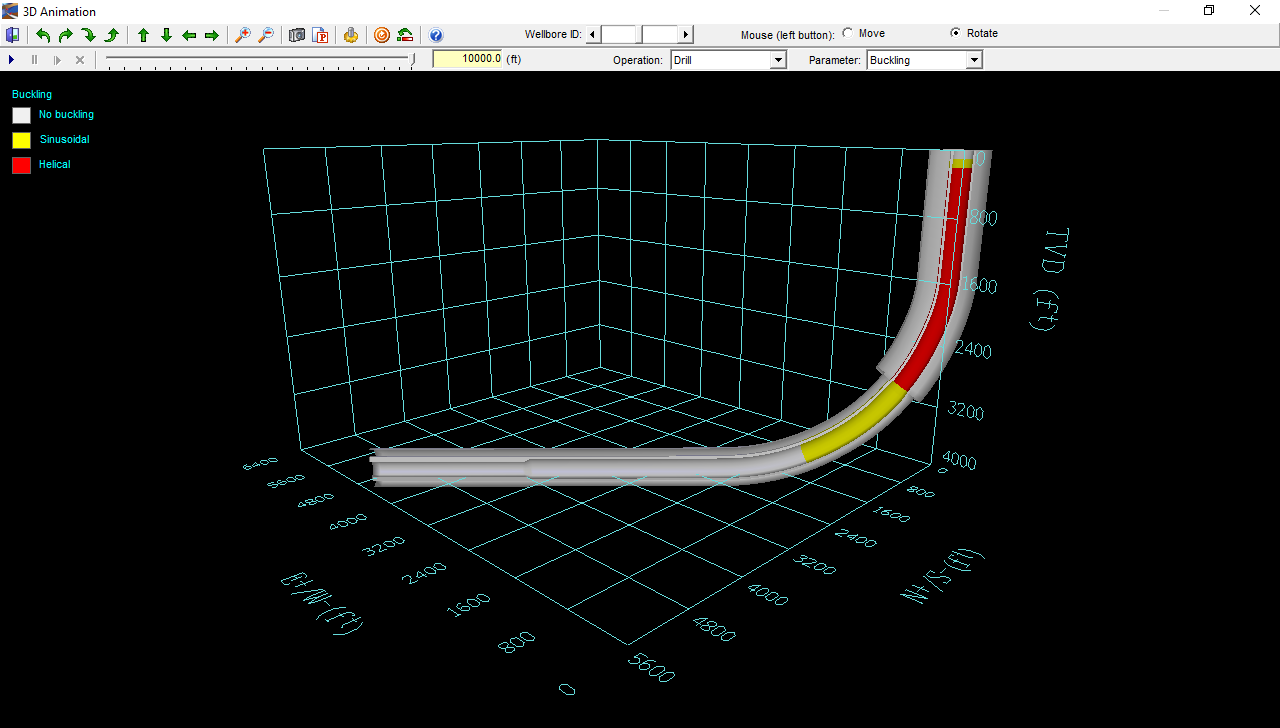This screenshot has height=728, width=1280.
Task: Click the zoom out magnifier icon
Action: click(265, 35)
